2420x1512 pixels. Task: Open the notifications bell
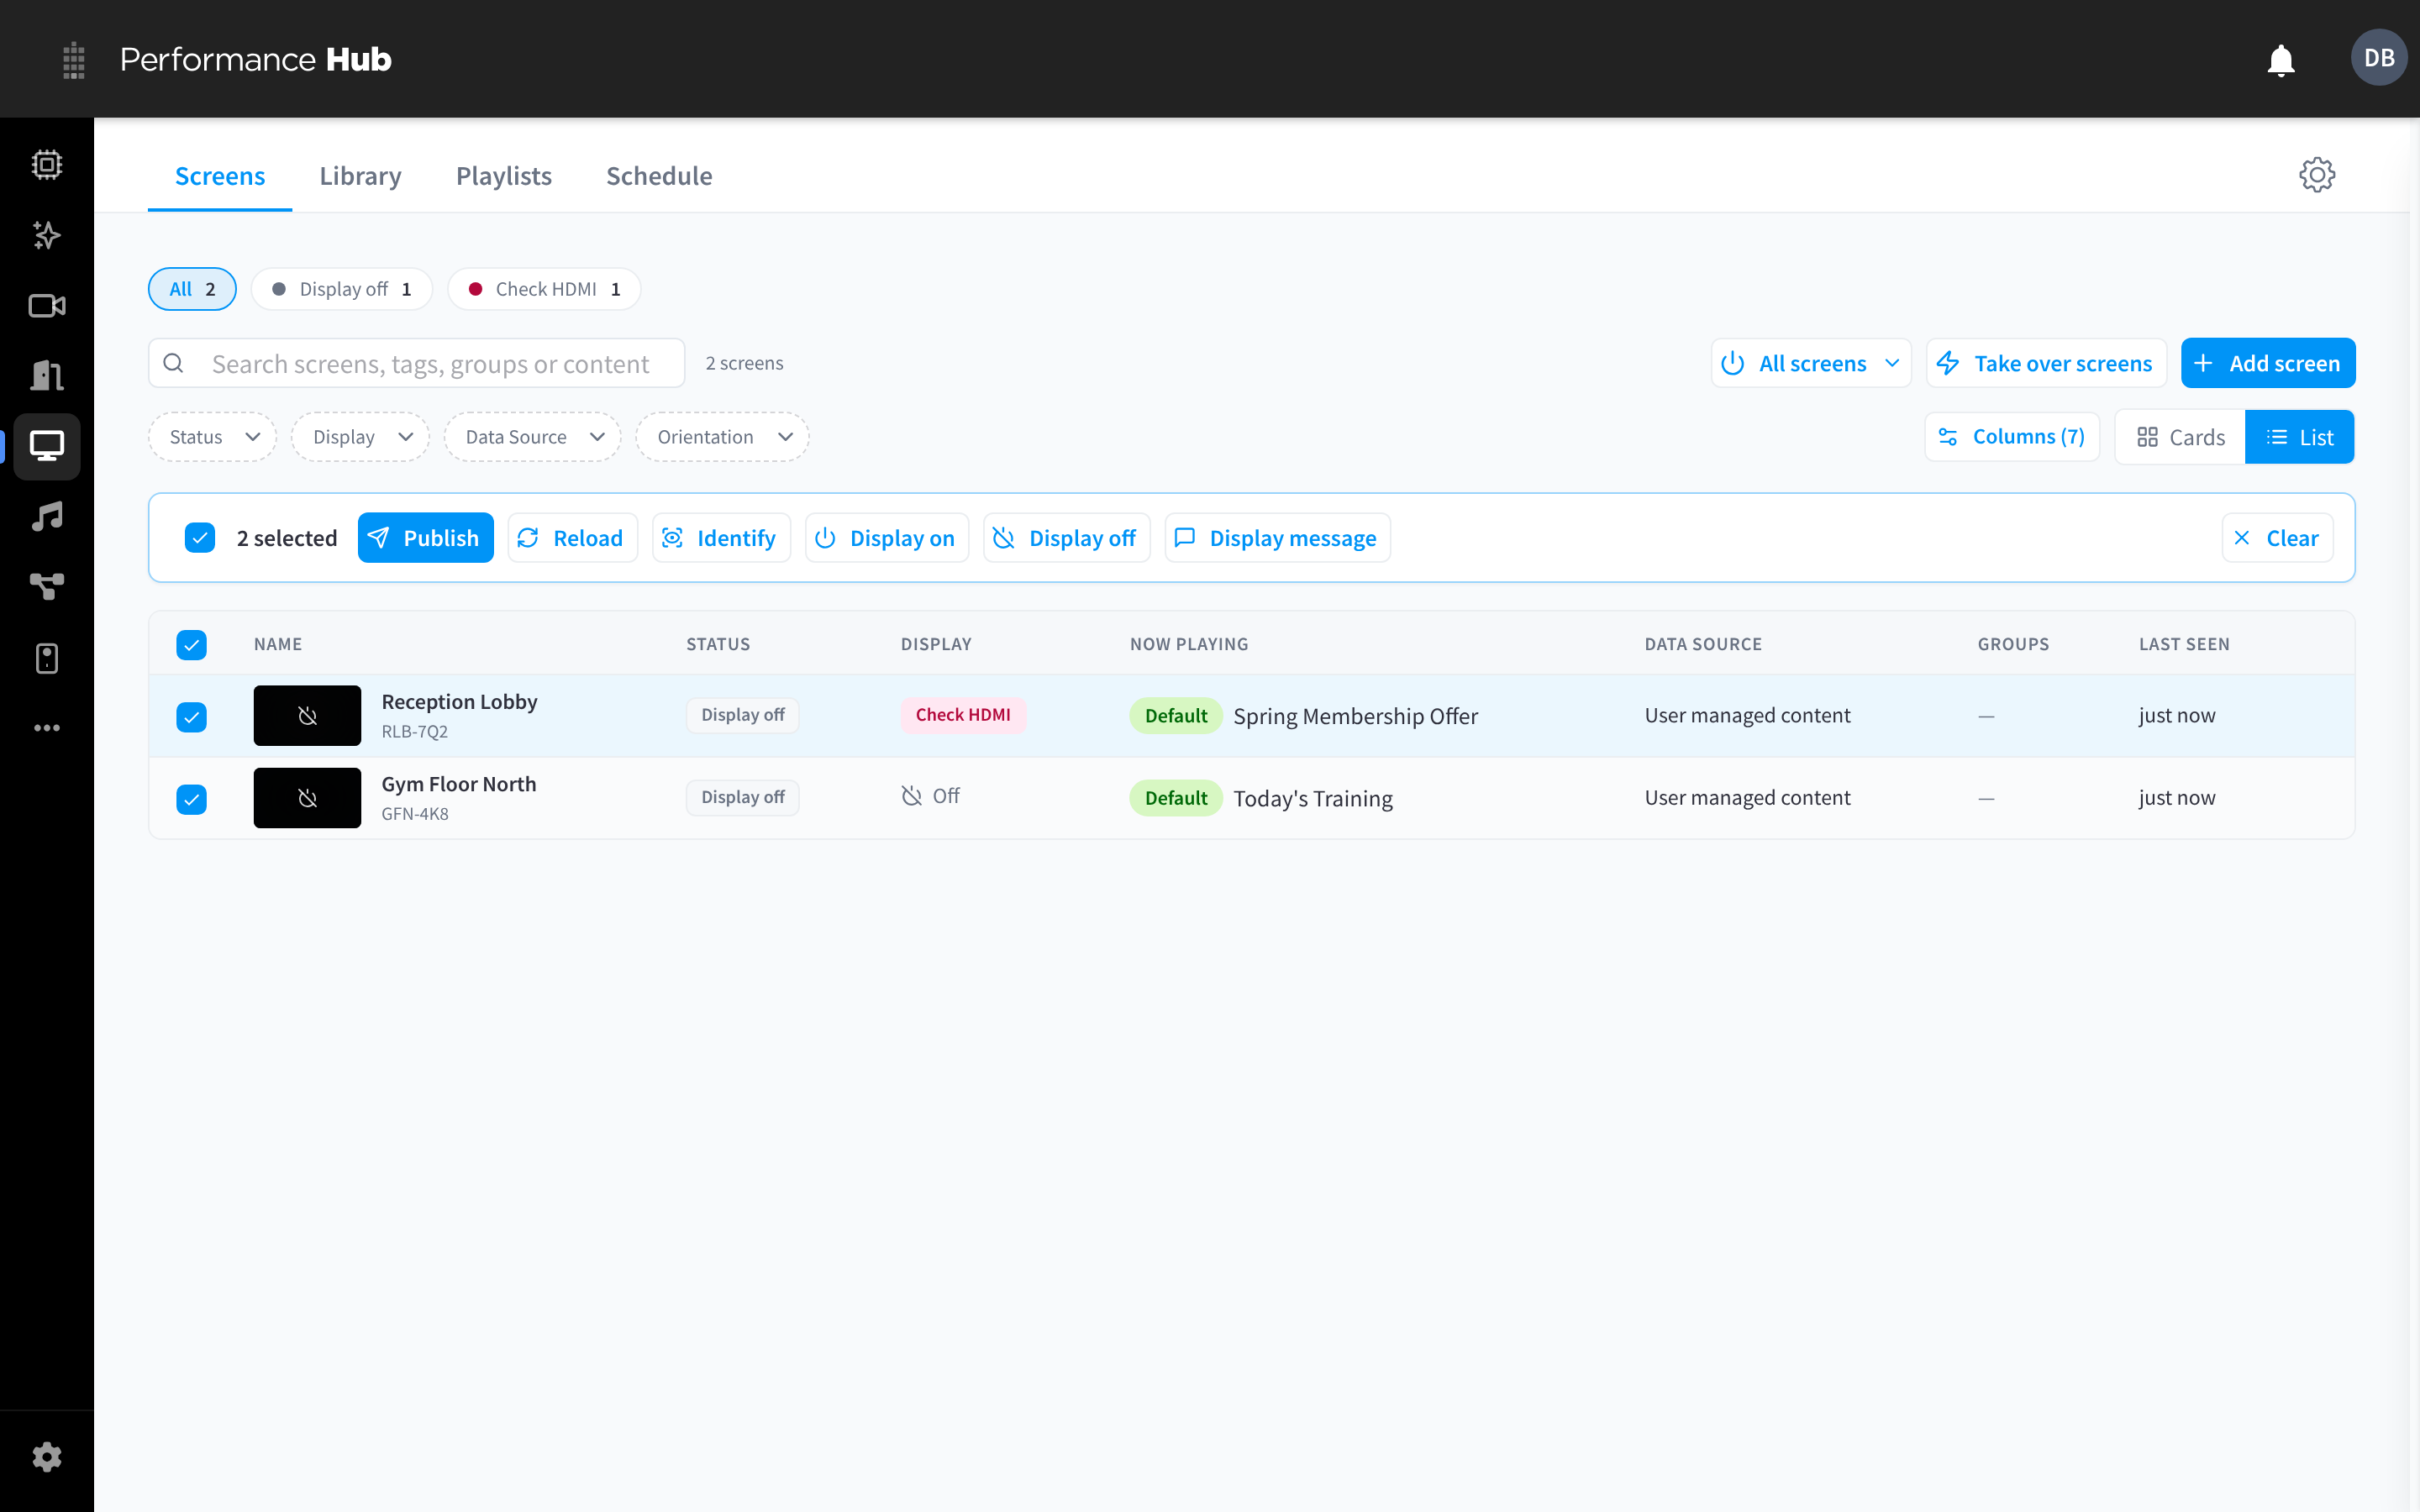point(2281,60)
